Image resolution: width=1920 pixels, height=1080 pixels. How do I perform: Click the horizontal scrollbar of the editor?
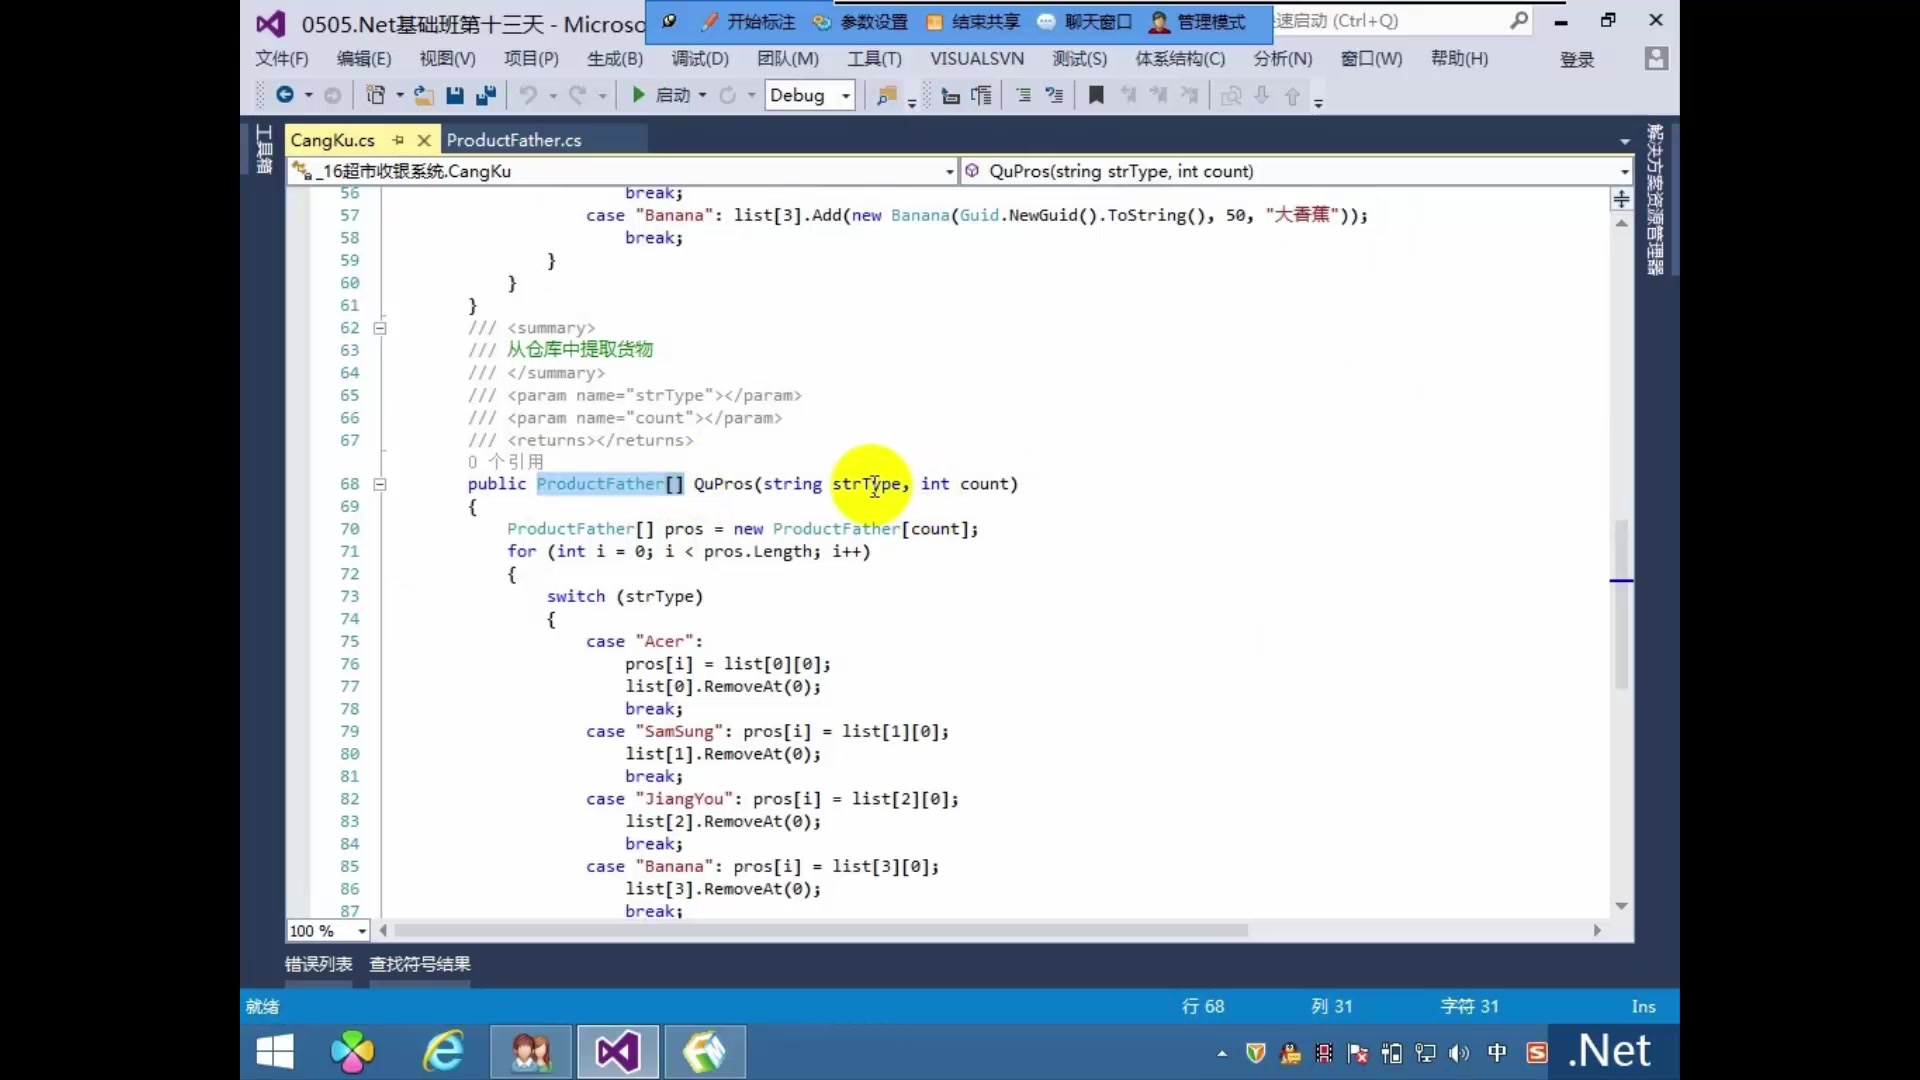[x=820, y=930]
